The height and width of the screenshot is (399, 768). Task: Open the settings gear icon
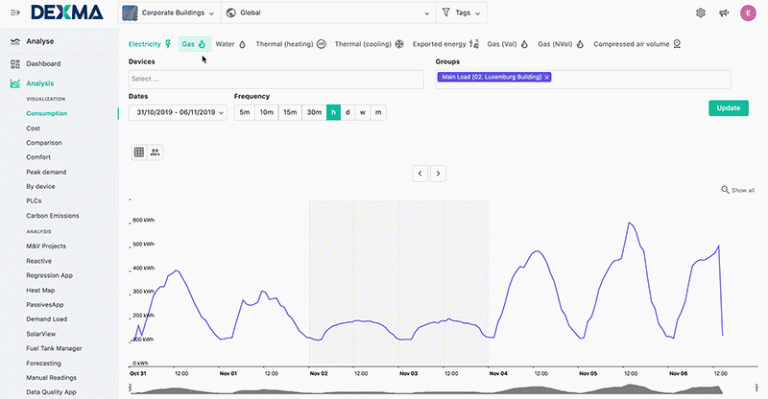(700, 13)
